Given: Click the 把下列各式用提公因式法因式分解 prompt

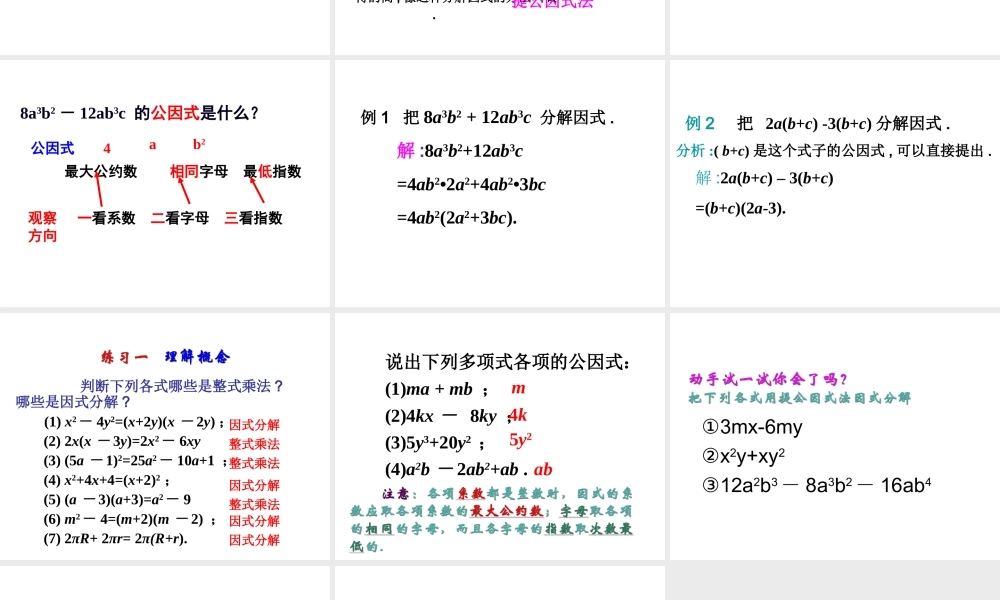Looking at the screenshot, I should (x=798, y=396).
